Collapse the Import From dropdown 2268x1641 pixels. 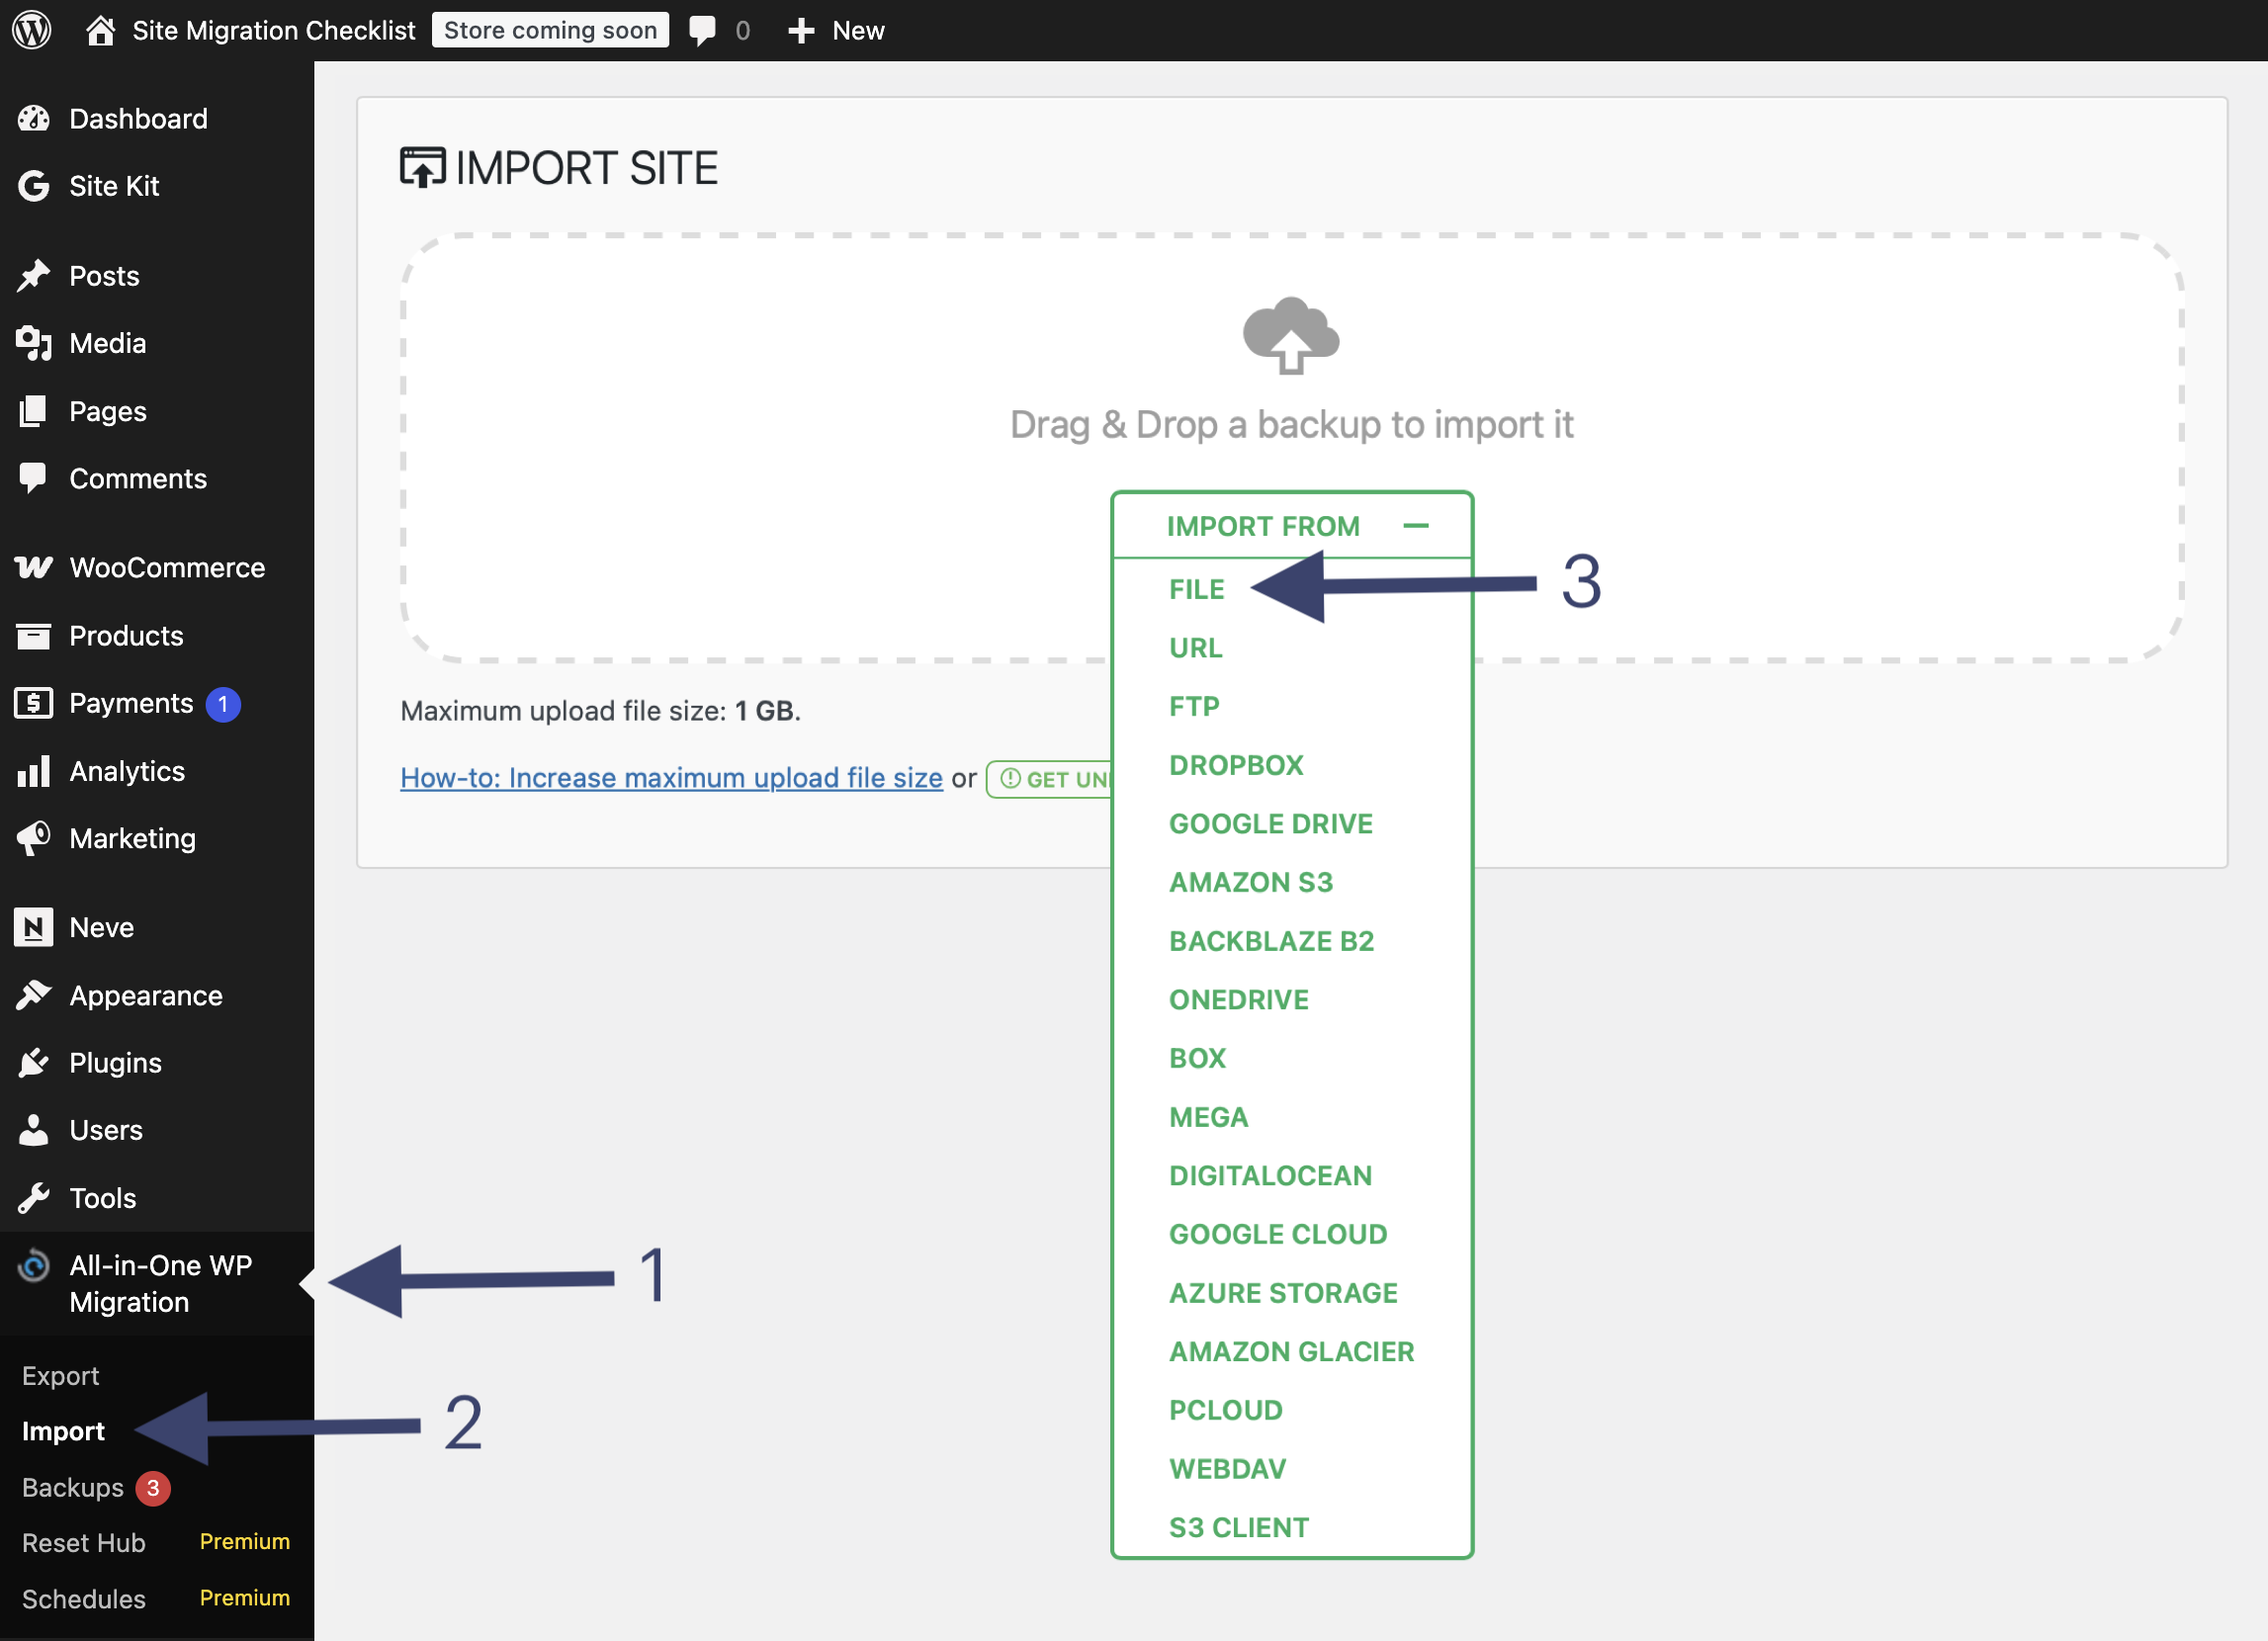1415,526
